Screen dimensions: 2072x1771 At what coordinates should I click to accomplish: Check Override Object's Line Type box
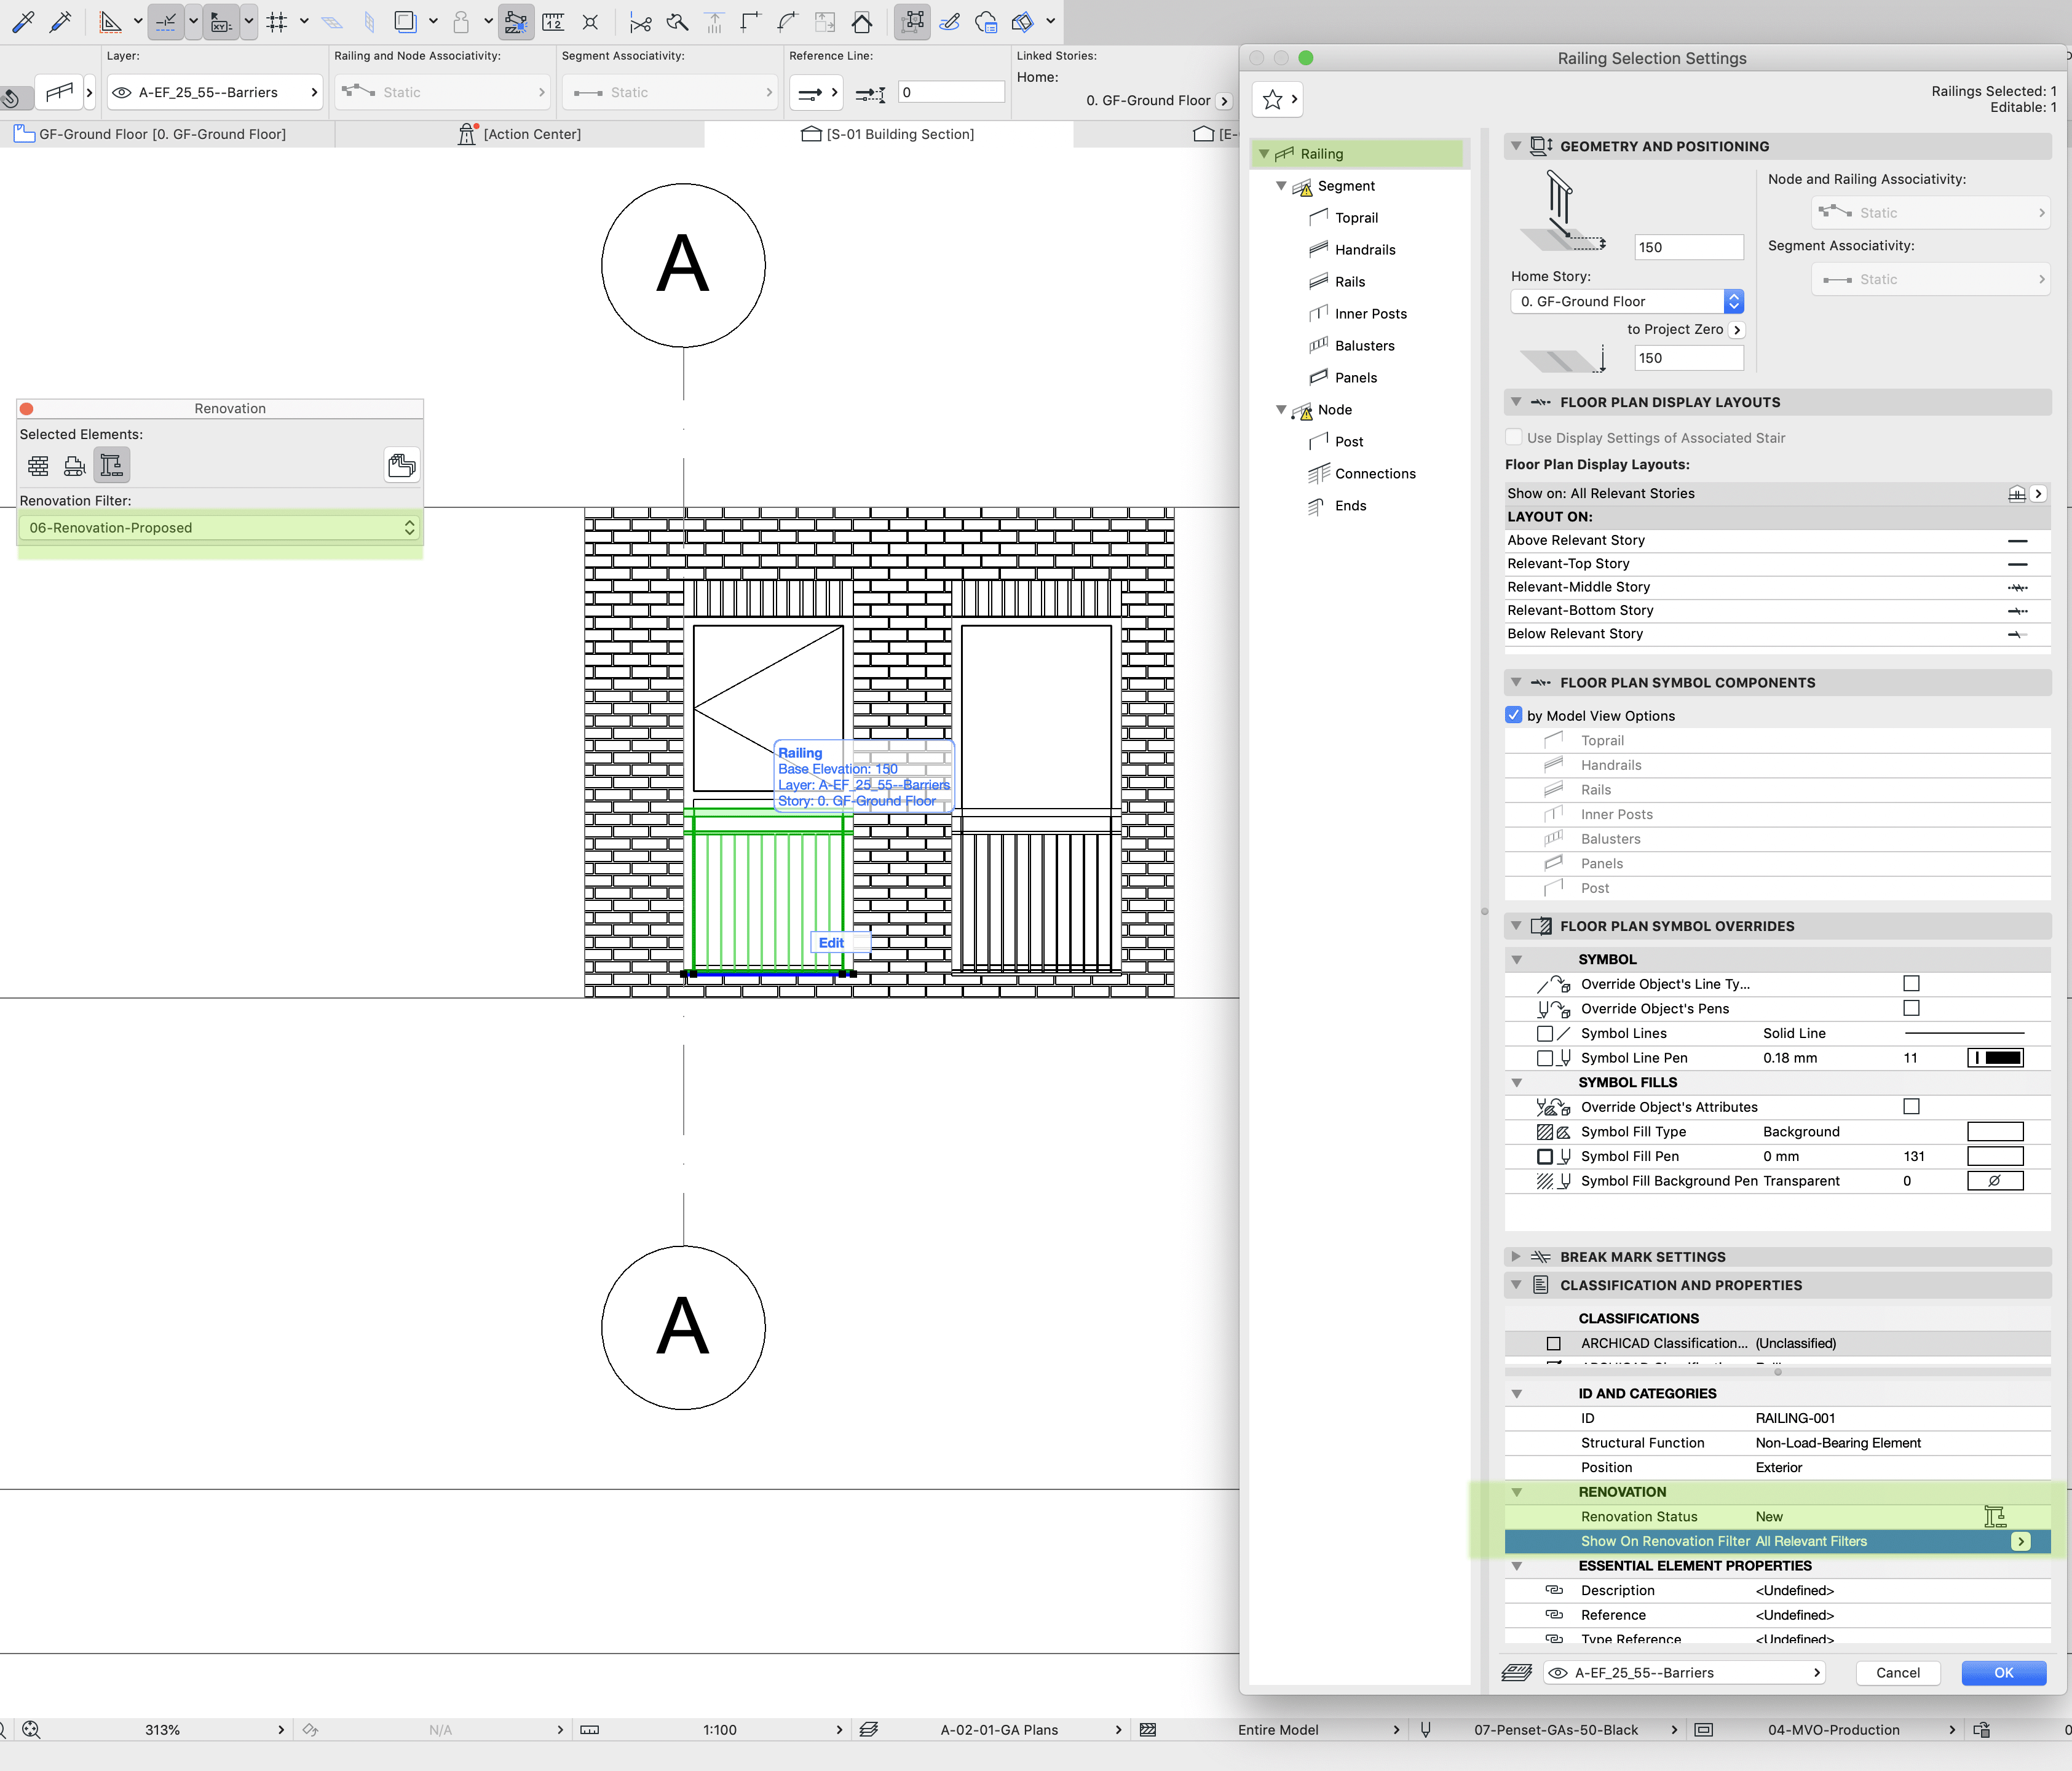click(1911, 984)
